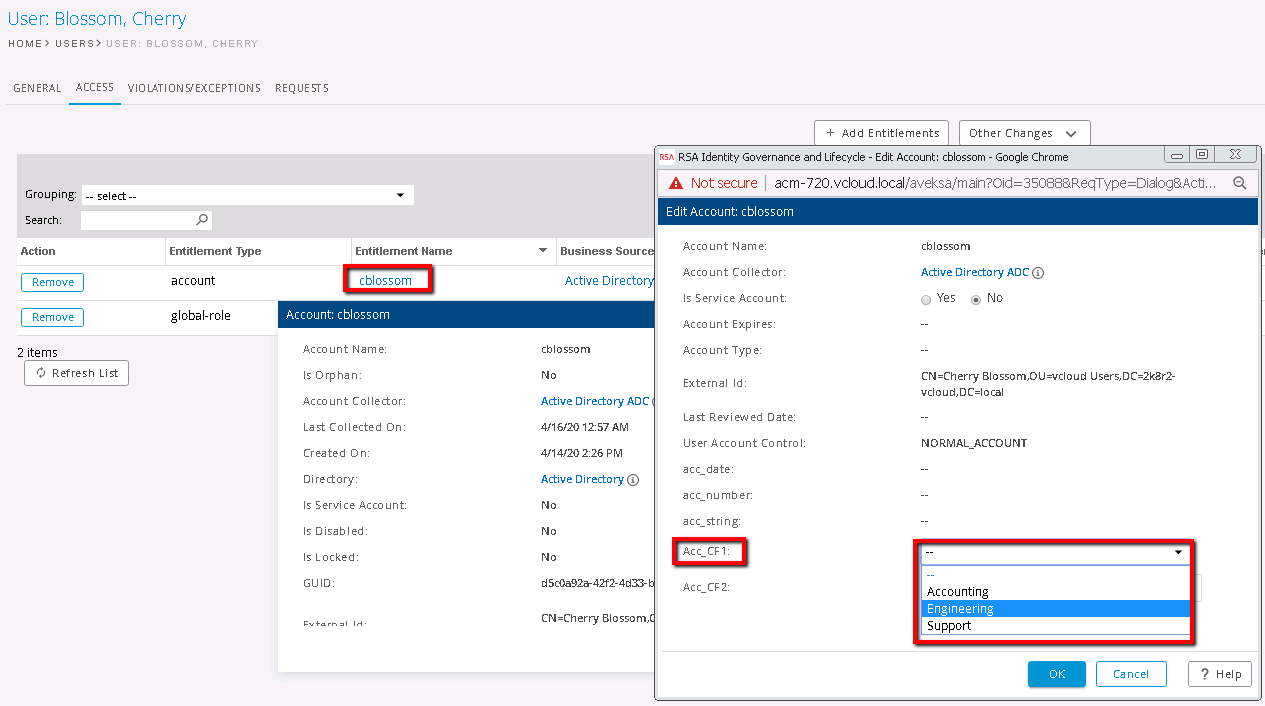The height and width of the screenshot is (706, 1265).
Task: Click the Not secure warning icon
Action: pyautogui.click(x=676, y=183)
